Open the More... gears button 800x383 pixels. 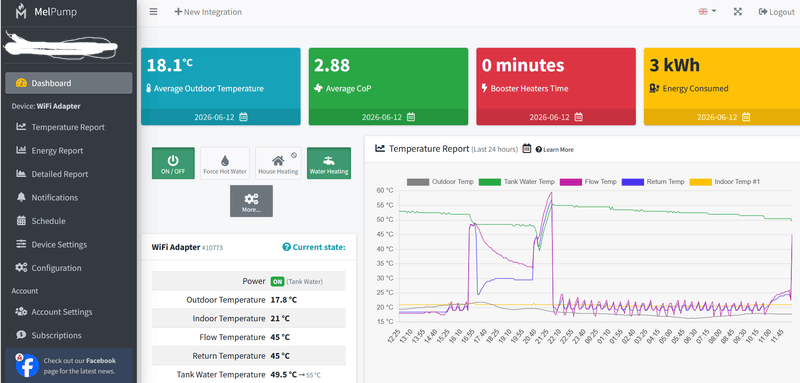point(251,201)
